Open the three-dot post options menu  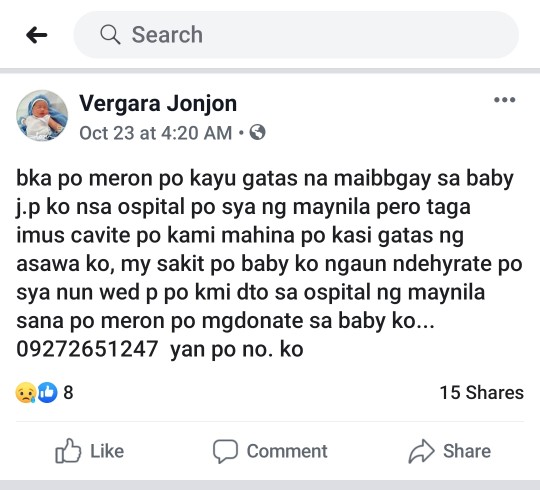[x=505, y=100]
